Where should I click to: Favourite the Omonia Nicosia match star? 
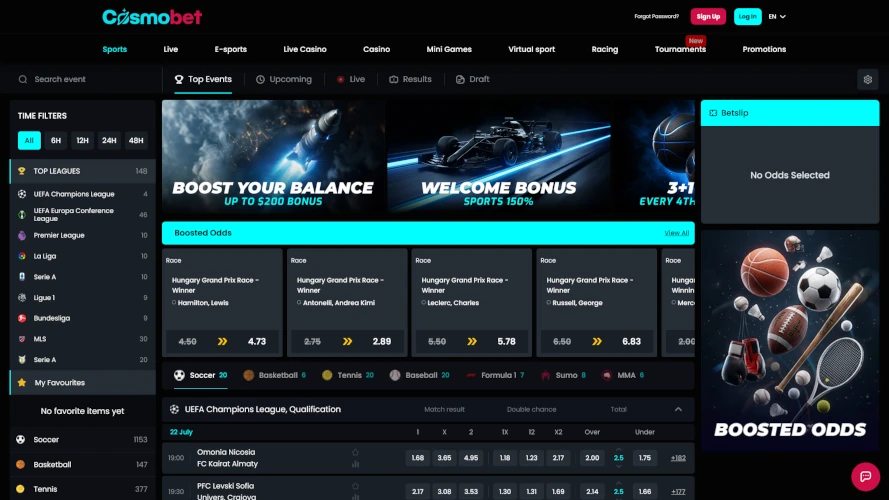pyautogui.click(x=355, y=452)
